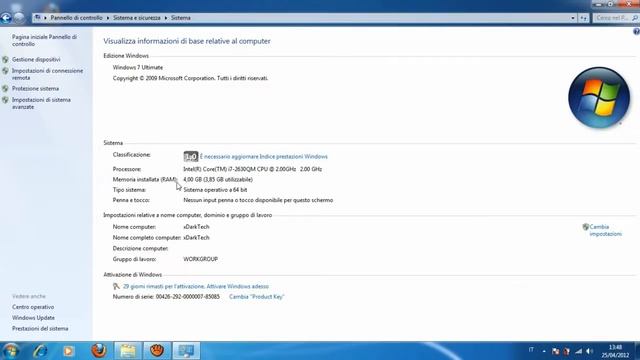Select the Control Panel System taskbar button

[186, 351]
